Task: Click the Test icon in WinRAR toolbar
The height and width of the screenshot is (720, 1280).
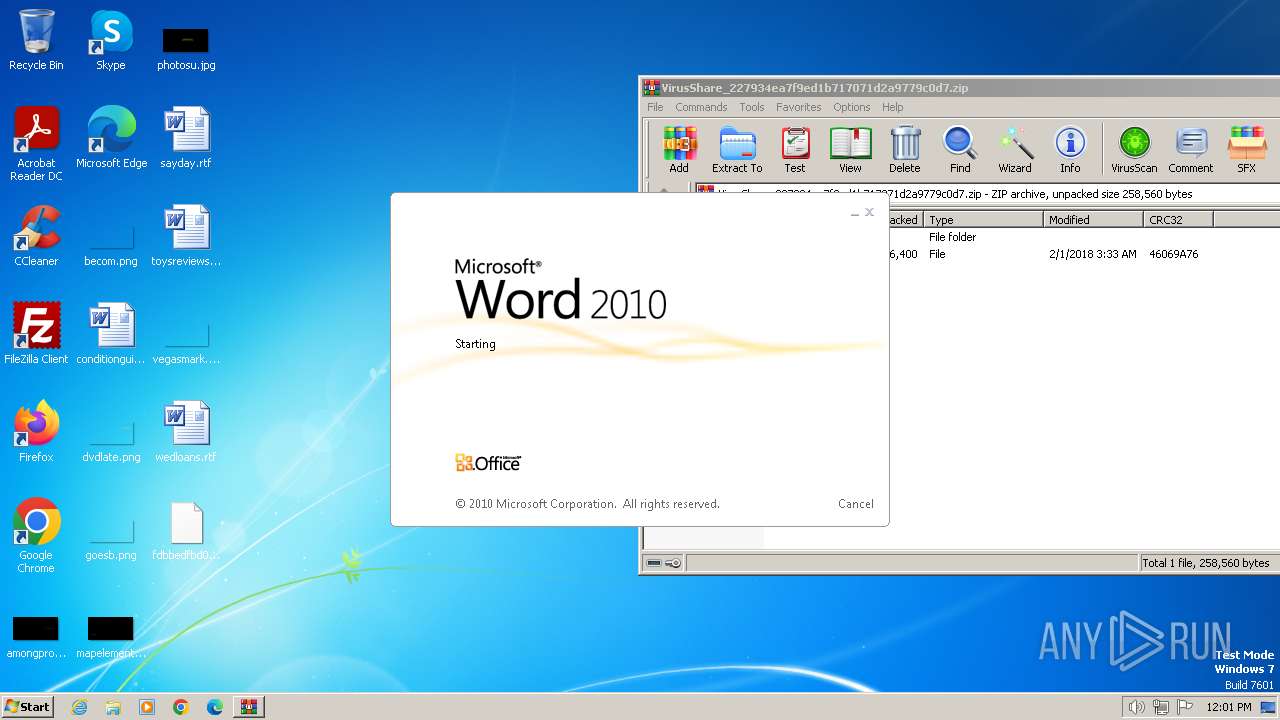Action: (795, 149)
